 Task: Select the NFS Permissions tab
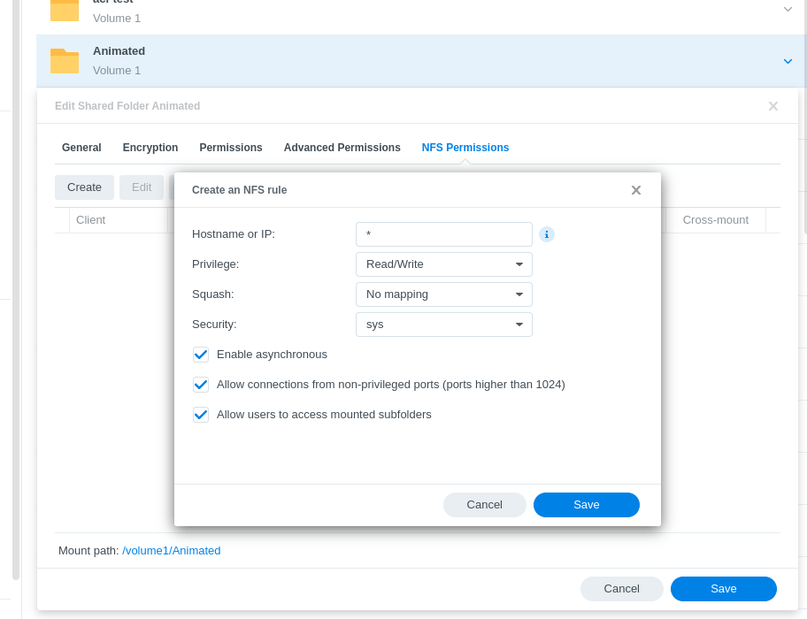click(465, 148)
